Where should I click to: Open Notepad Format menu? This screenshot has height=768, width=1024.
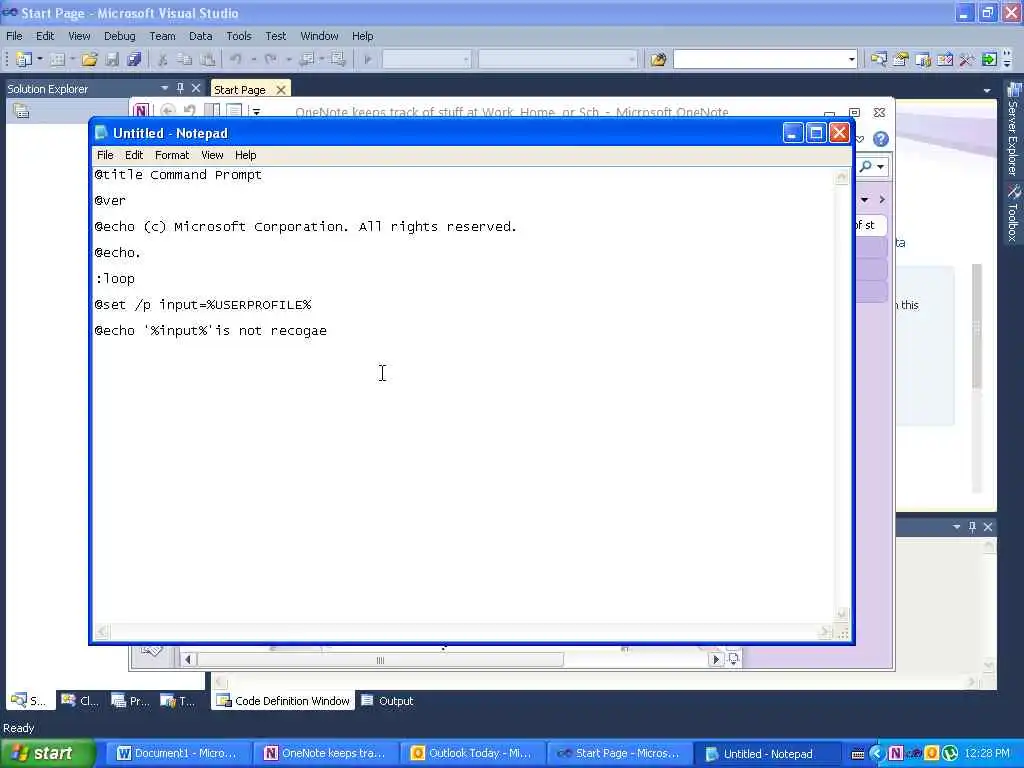click(172, 155)
